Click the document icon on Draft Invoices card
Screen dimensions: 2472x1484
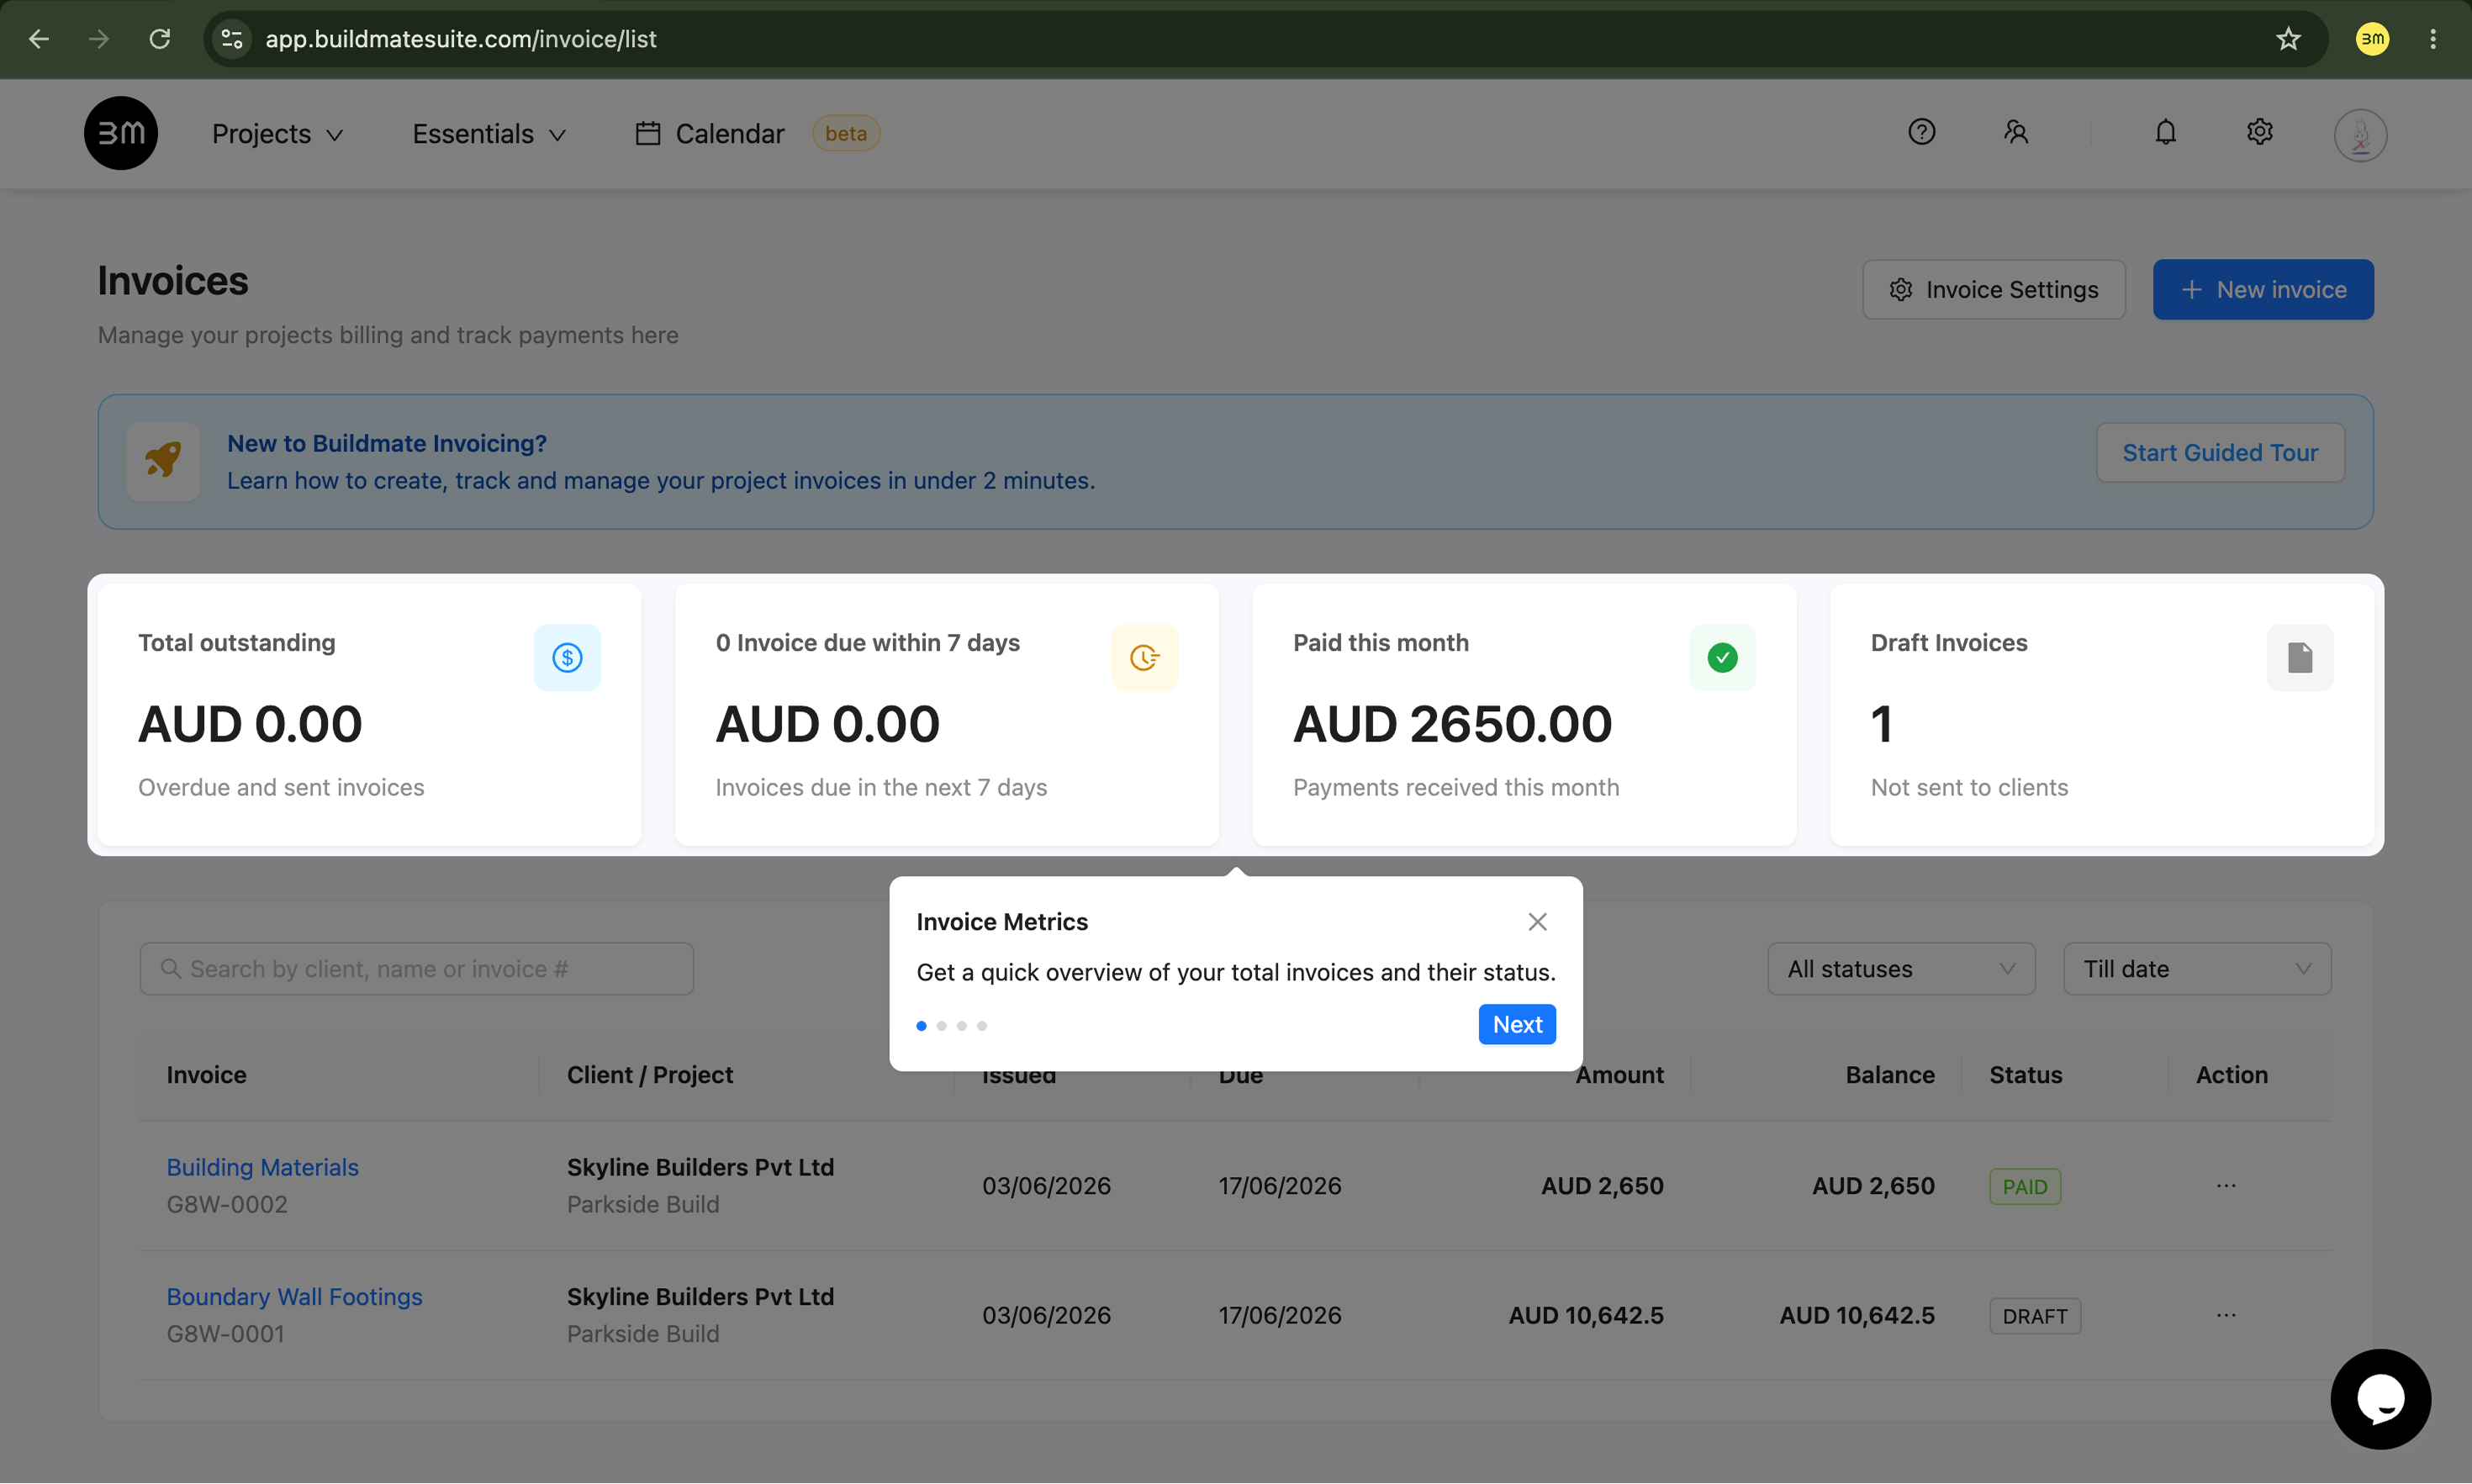(2299, 657)
